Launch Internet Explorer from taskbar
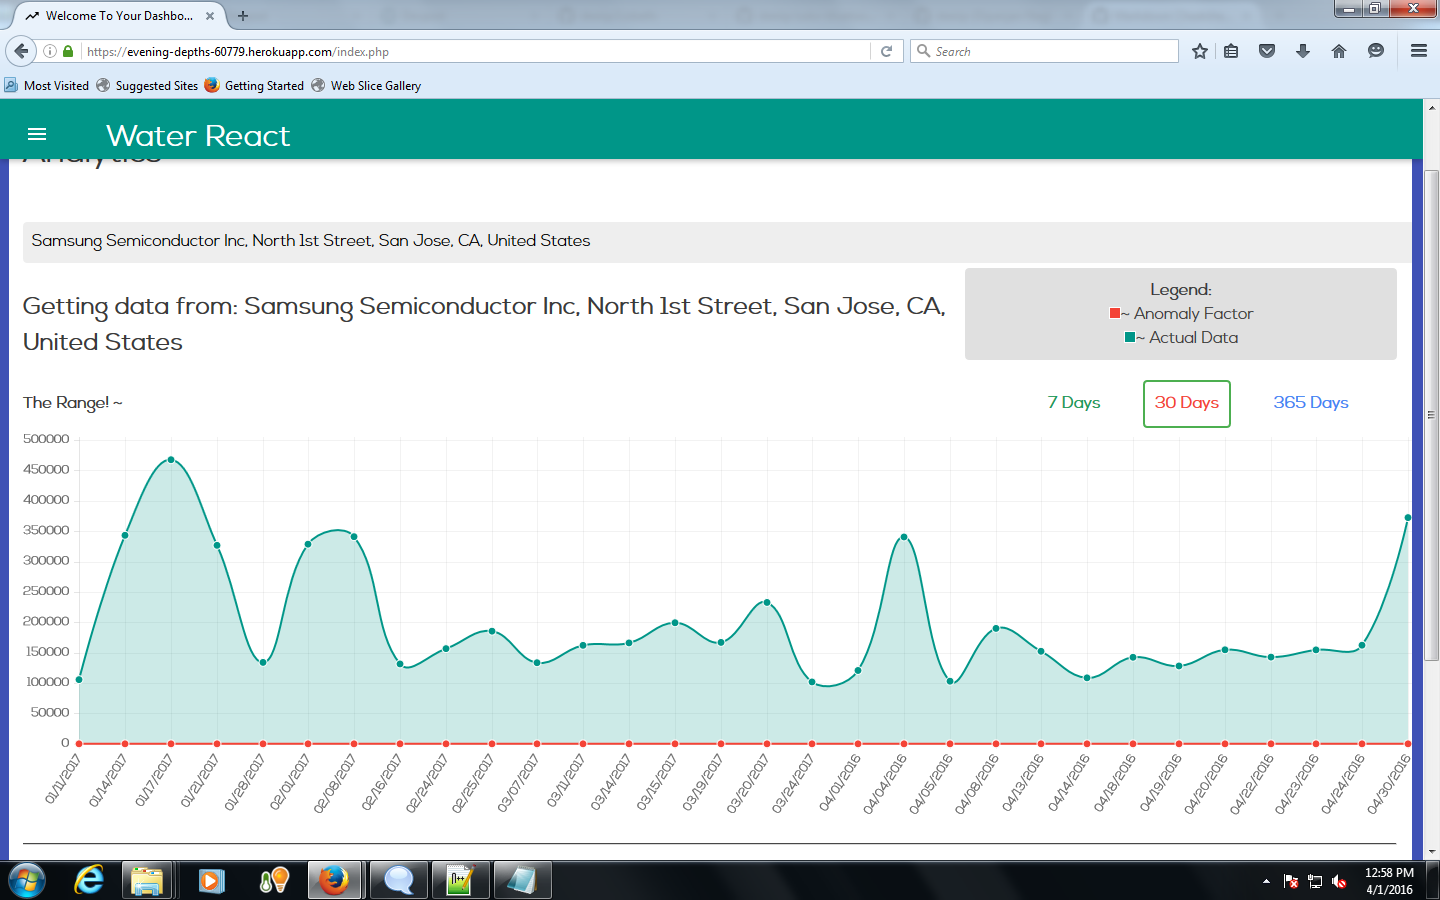This screenshot has width=1440, height=900. tap(89, 881)
